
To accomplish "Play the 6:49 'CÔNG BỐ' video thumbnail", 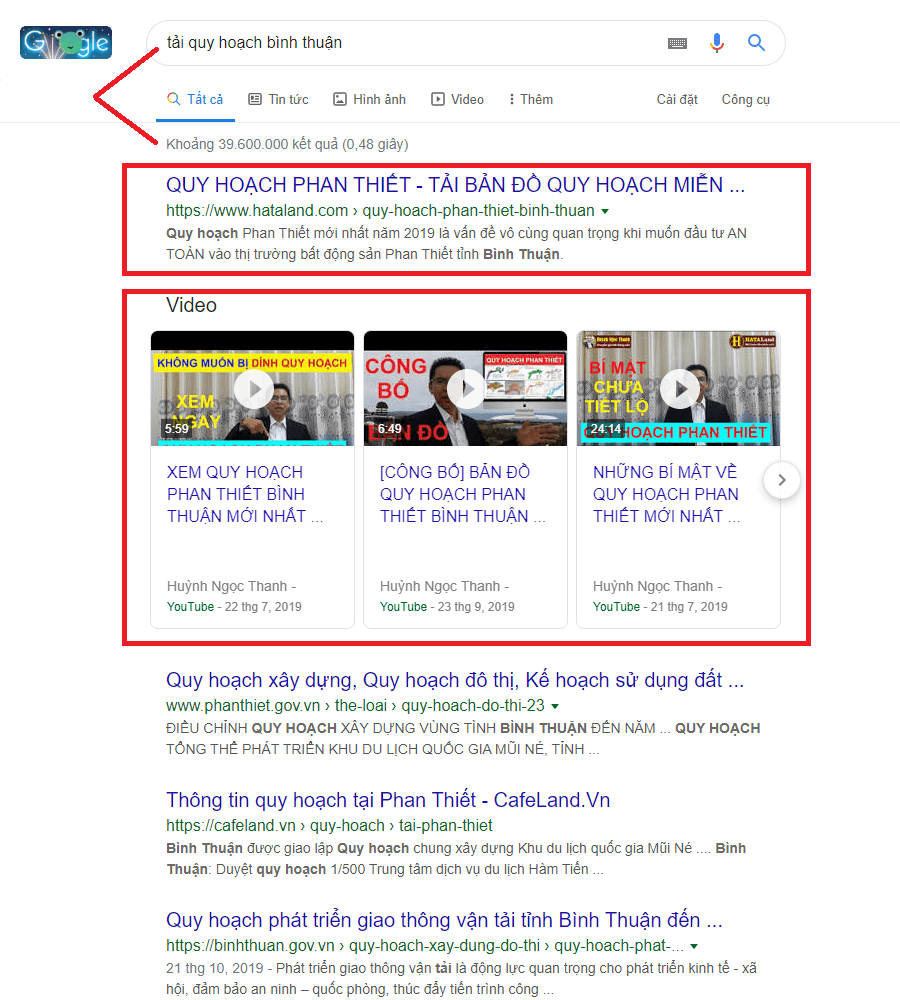I will (x=466, y=388).
